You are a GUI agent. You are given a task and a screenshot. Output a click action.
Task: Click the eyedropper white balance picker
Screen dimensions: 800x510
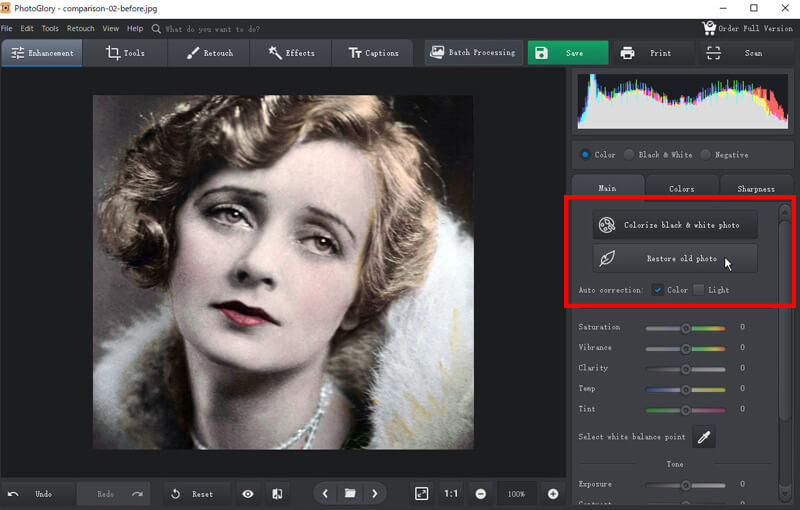click(704, 437)
